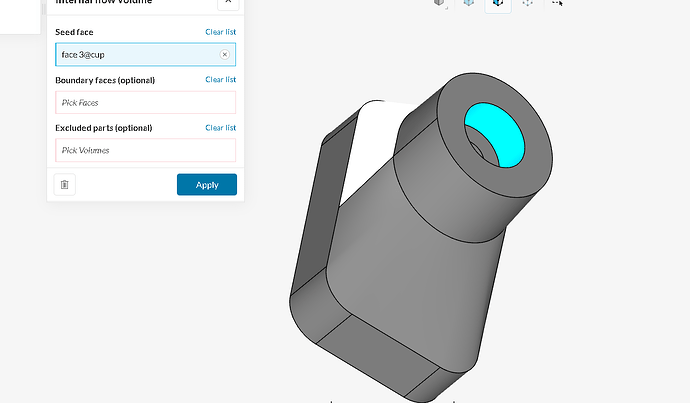The width and height of the screenshot is (690, 403).
Task: Activate the Pick Volumes excluded parts field
Action: (145, 150)
